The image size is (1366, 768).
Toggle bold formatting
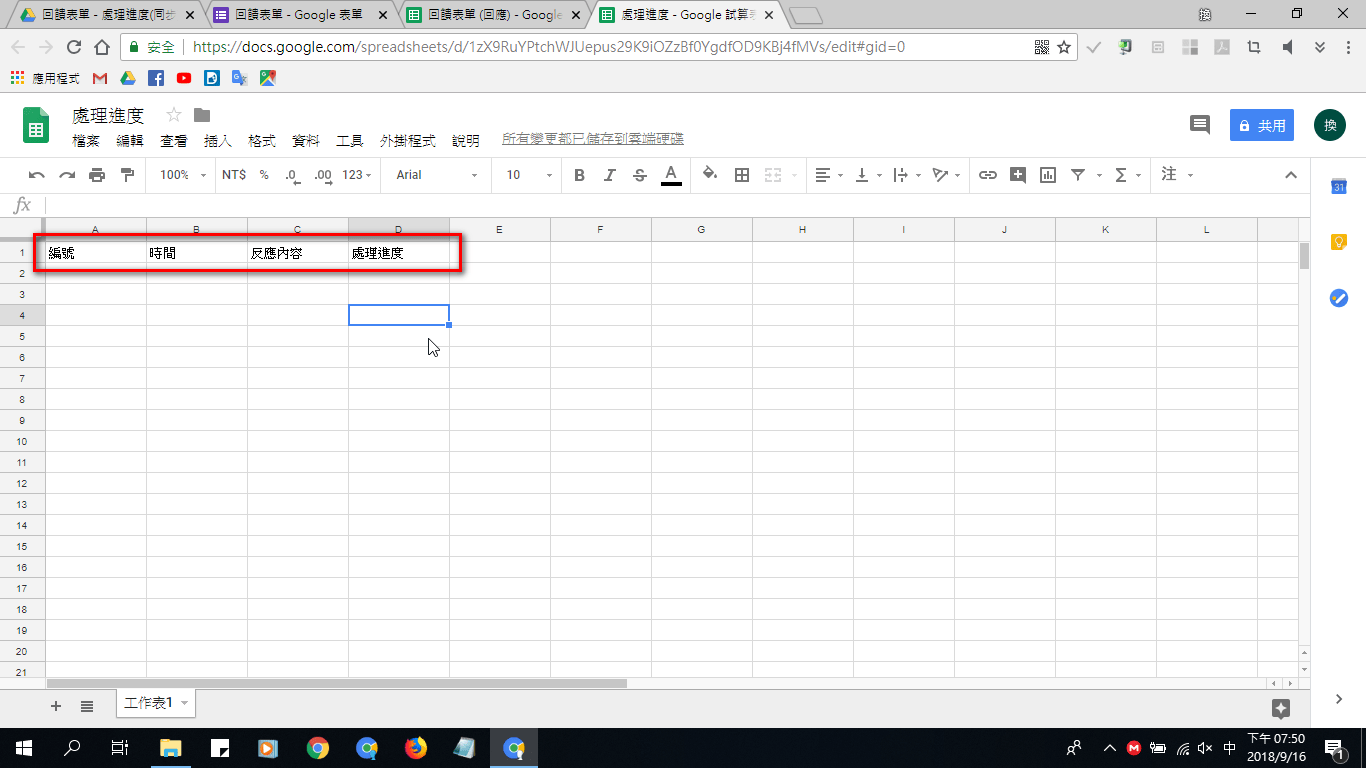click(x=580, y=175)
